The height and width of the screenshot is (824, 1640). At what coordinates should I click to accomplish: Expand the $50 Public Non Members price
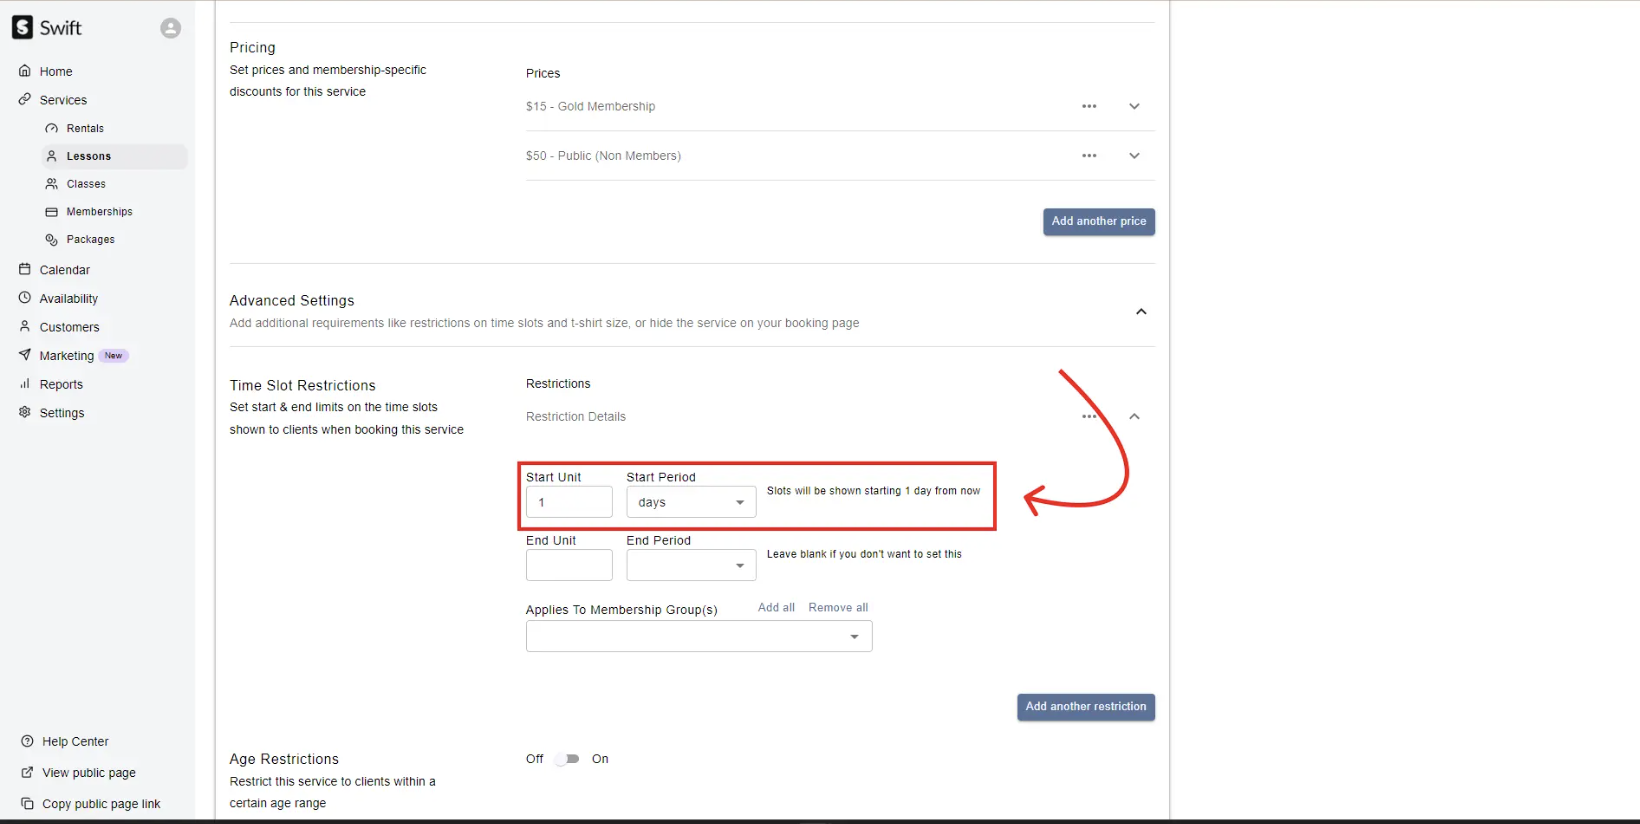pyautogui.click(x=1134, y=156)
